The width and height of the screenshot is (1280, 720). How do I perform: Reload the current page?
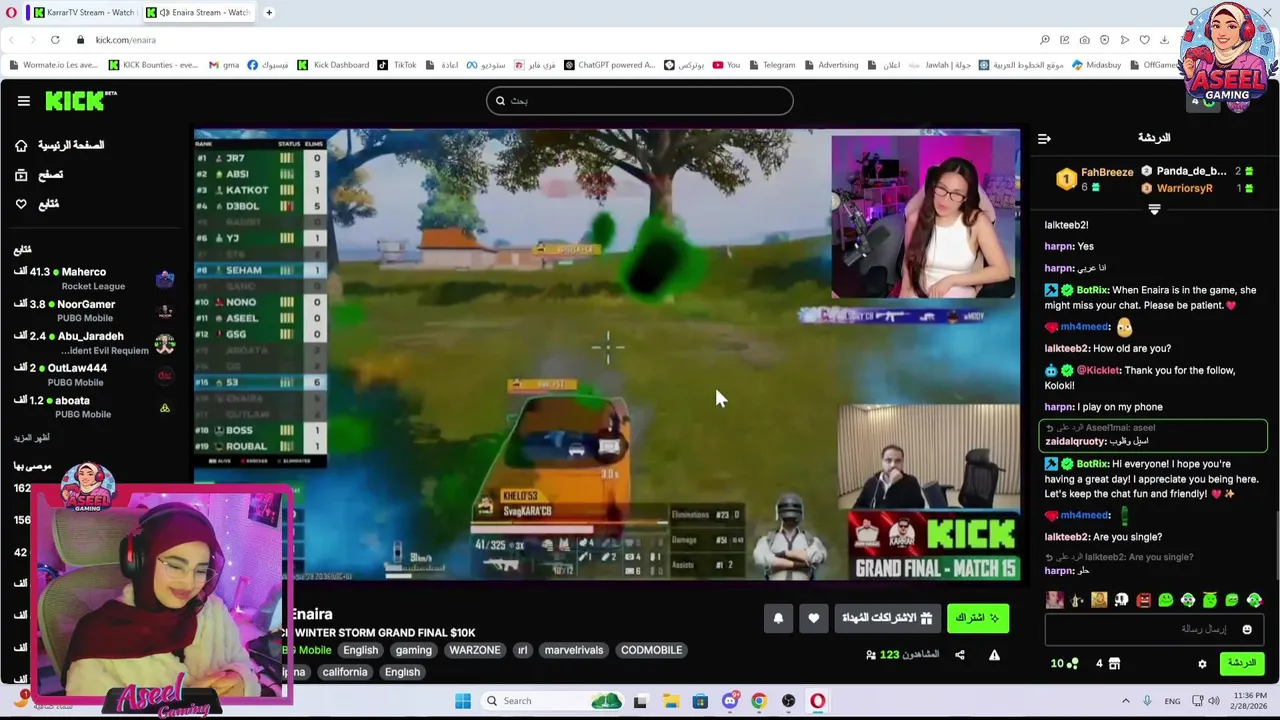(x=55, y=40)
